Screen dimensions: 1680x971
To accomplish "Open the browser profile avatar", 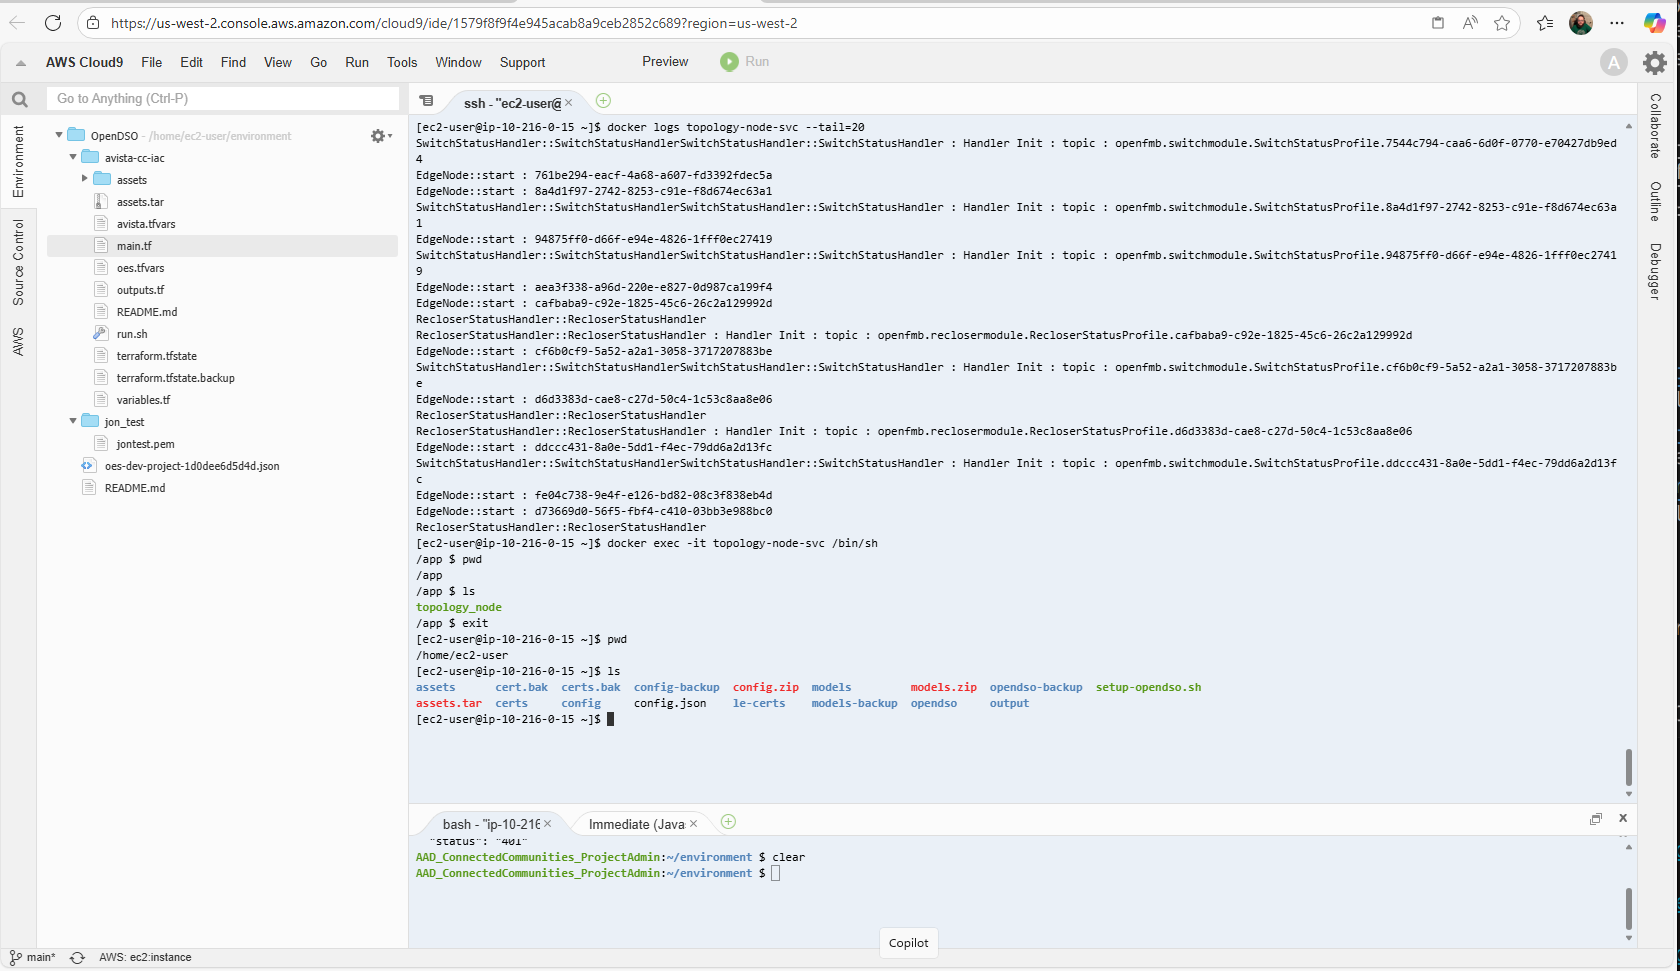I will pyautogui.click(x=1581, y=23).
